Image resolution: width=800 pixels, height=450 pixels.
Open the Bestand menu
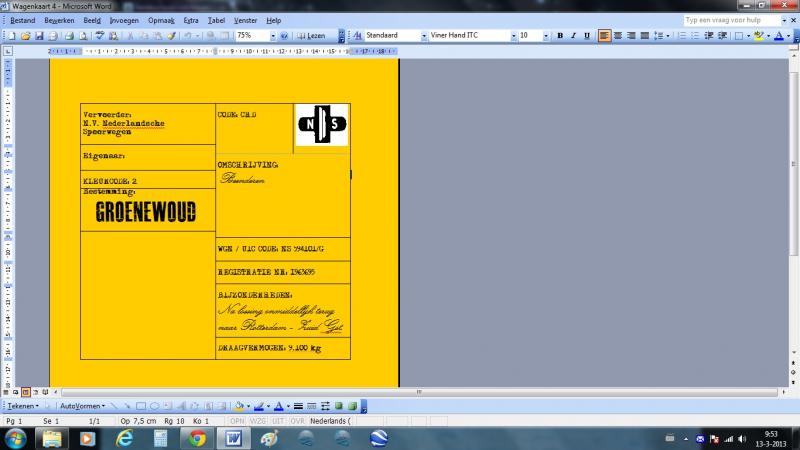[x=22, y=20]
